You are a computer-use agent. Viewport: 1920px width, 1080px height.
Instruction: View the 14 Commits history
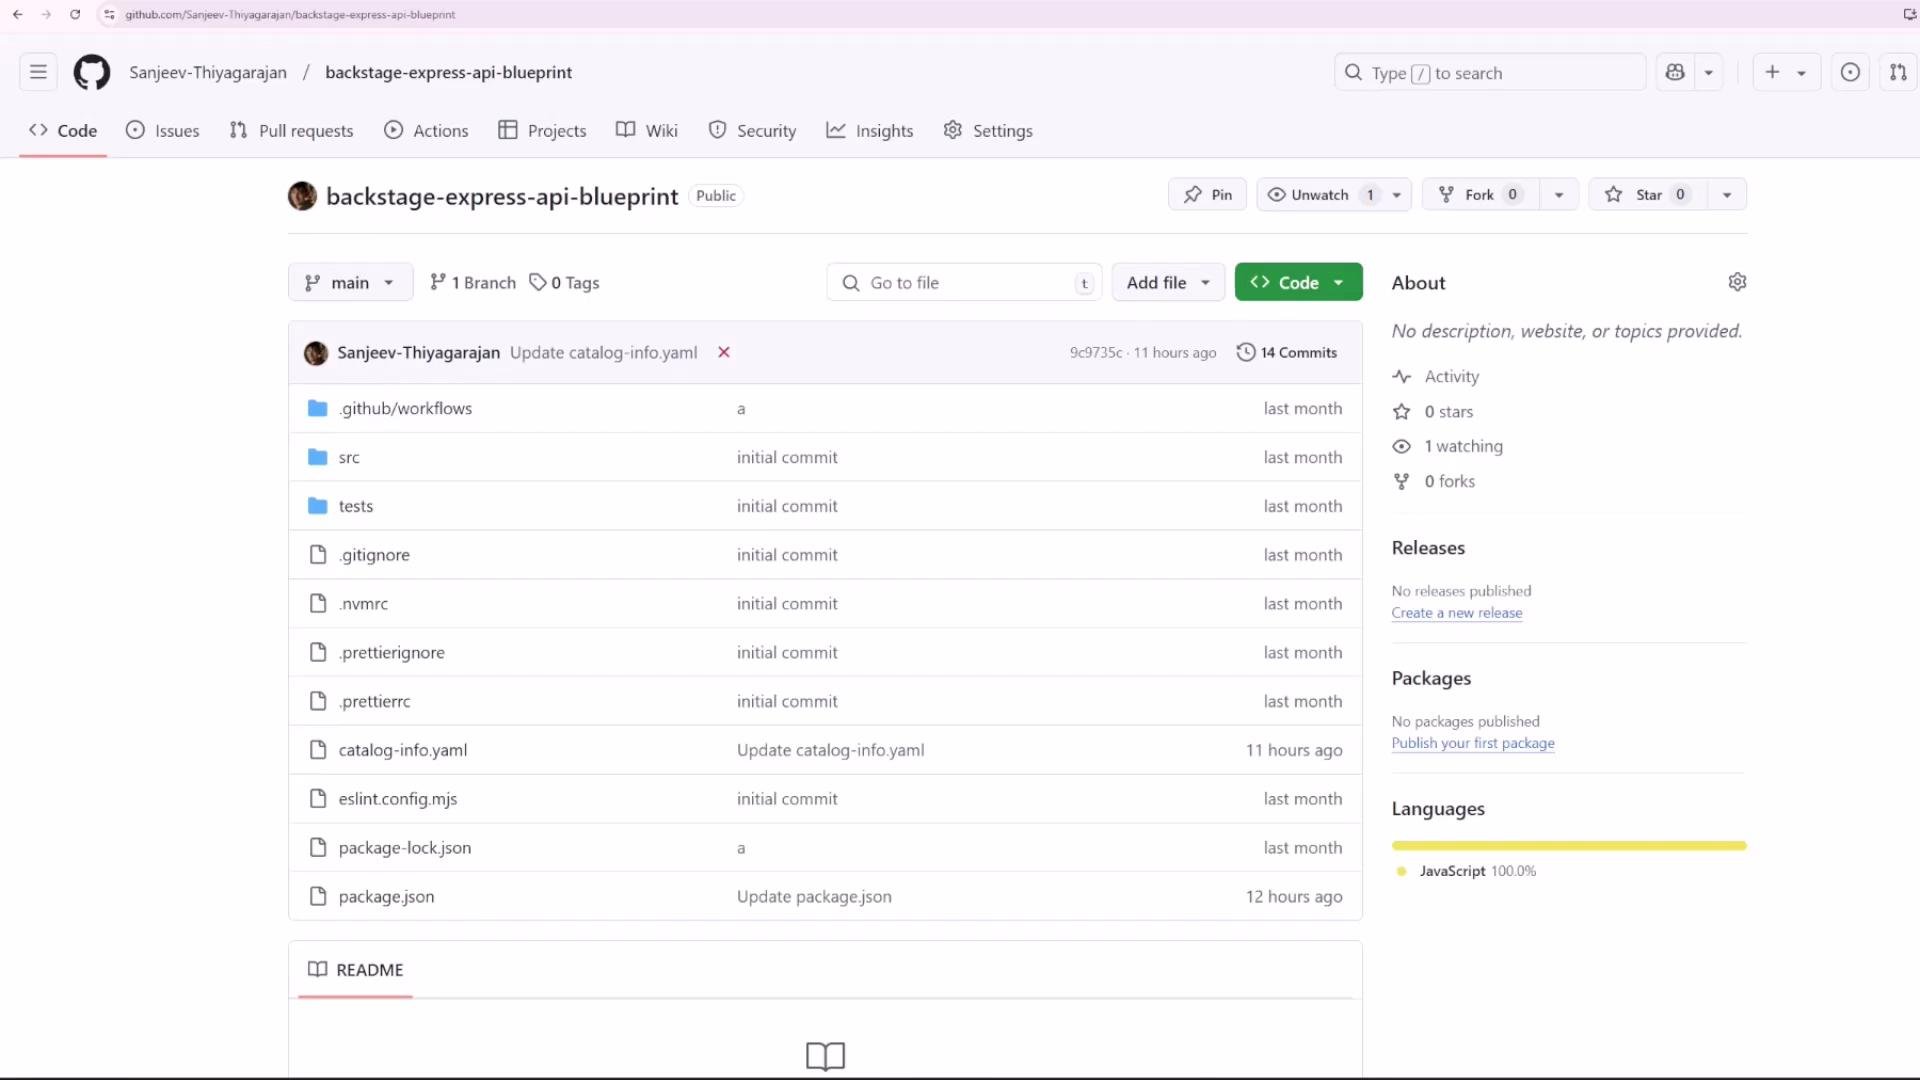(1287, 352)
